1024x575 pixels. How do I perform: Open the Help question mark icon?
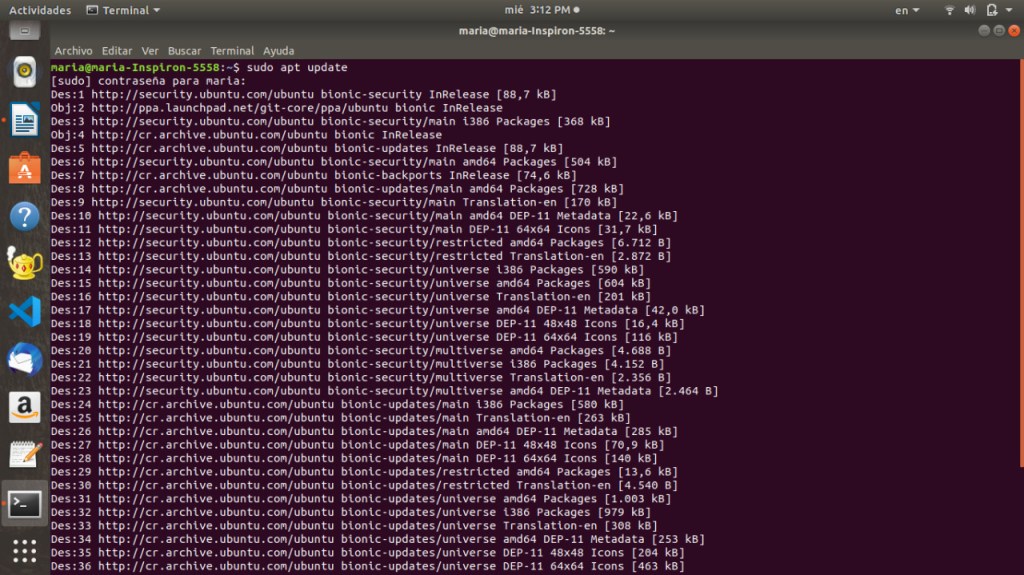[24, 216]
